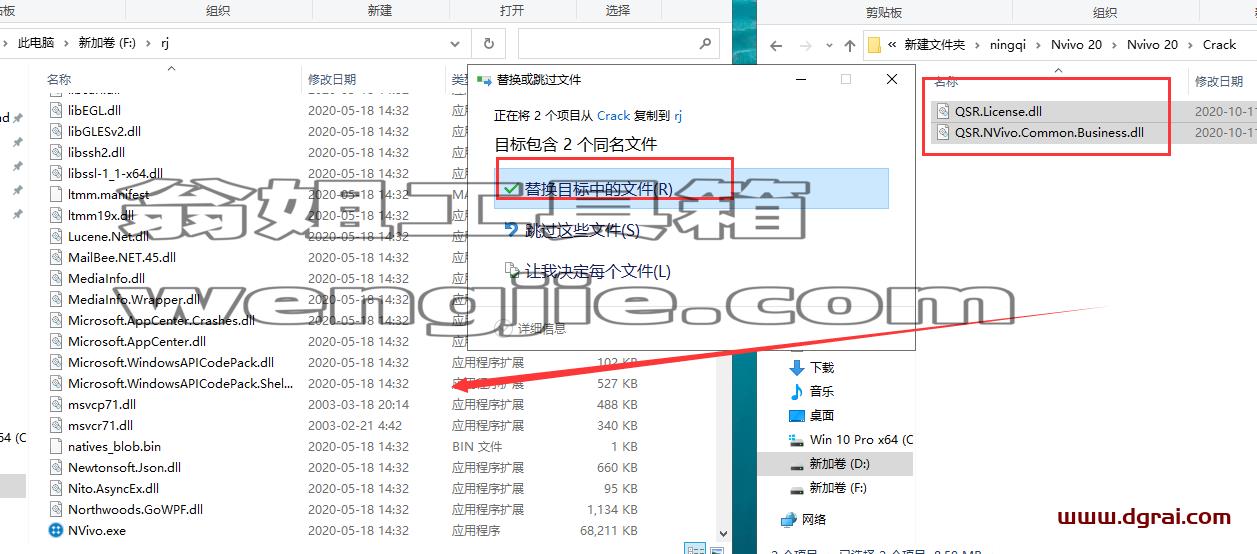Expand the 详细信息 details section
1257x554 pixels.
533,328
